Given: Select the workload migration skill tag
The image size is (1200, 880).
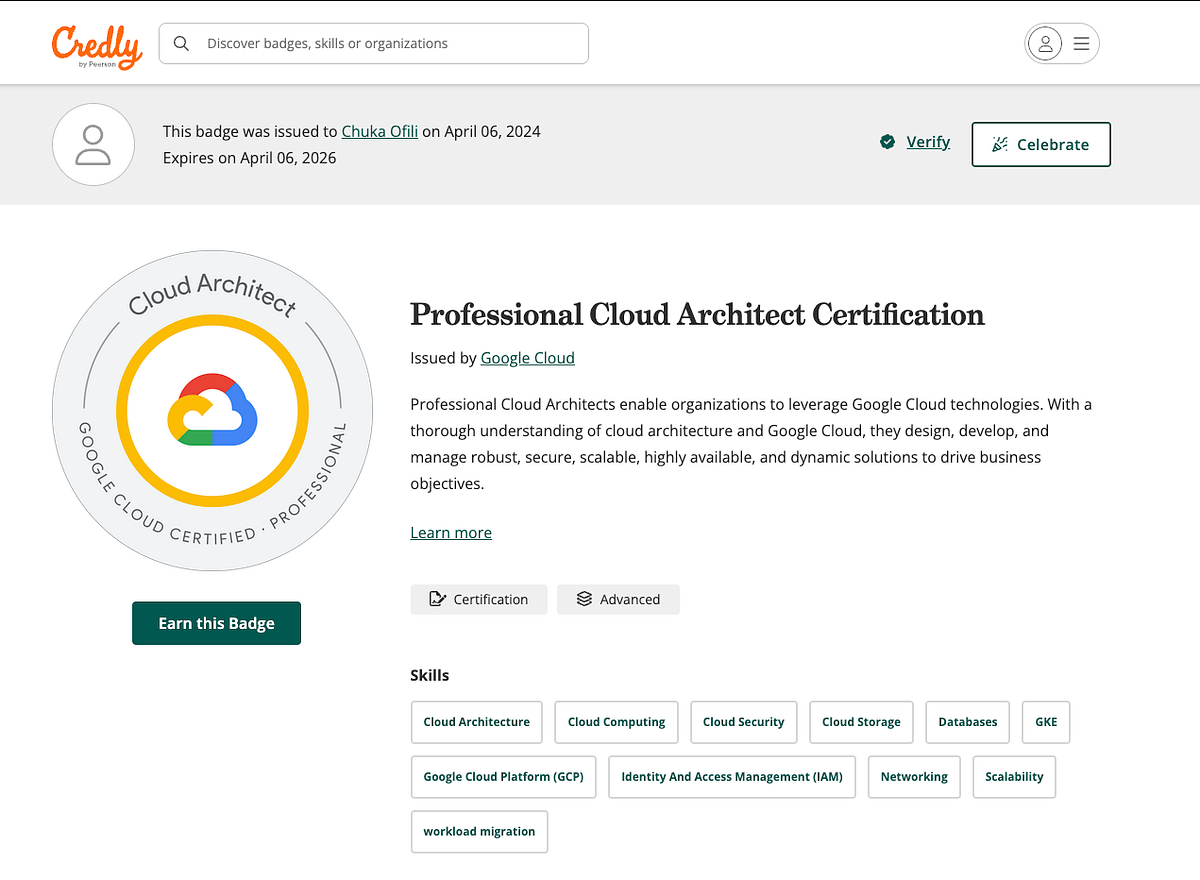Looking at the screenshot, I should pos(479,832).
